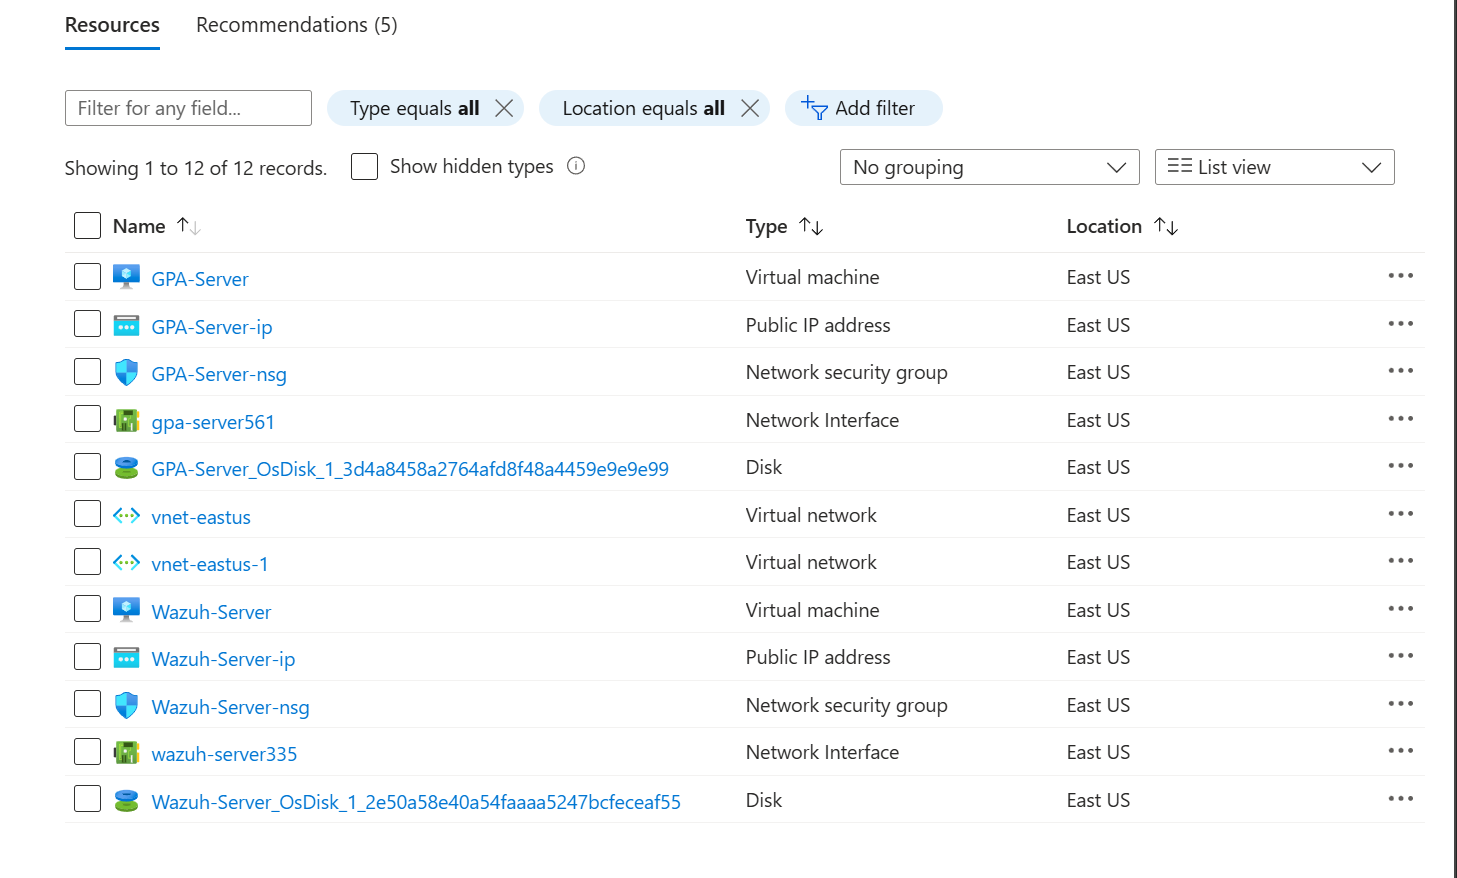The height and width of the screenshot is (878, 1457).
Task: Tick the GPA-Server row checkbox
Action: click(88, 277)
